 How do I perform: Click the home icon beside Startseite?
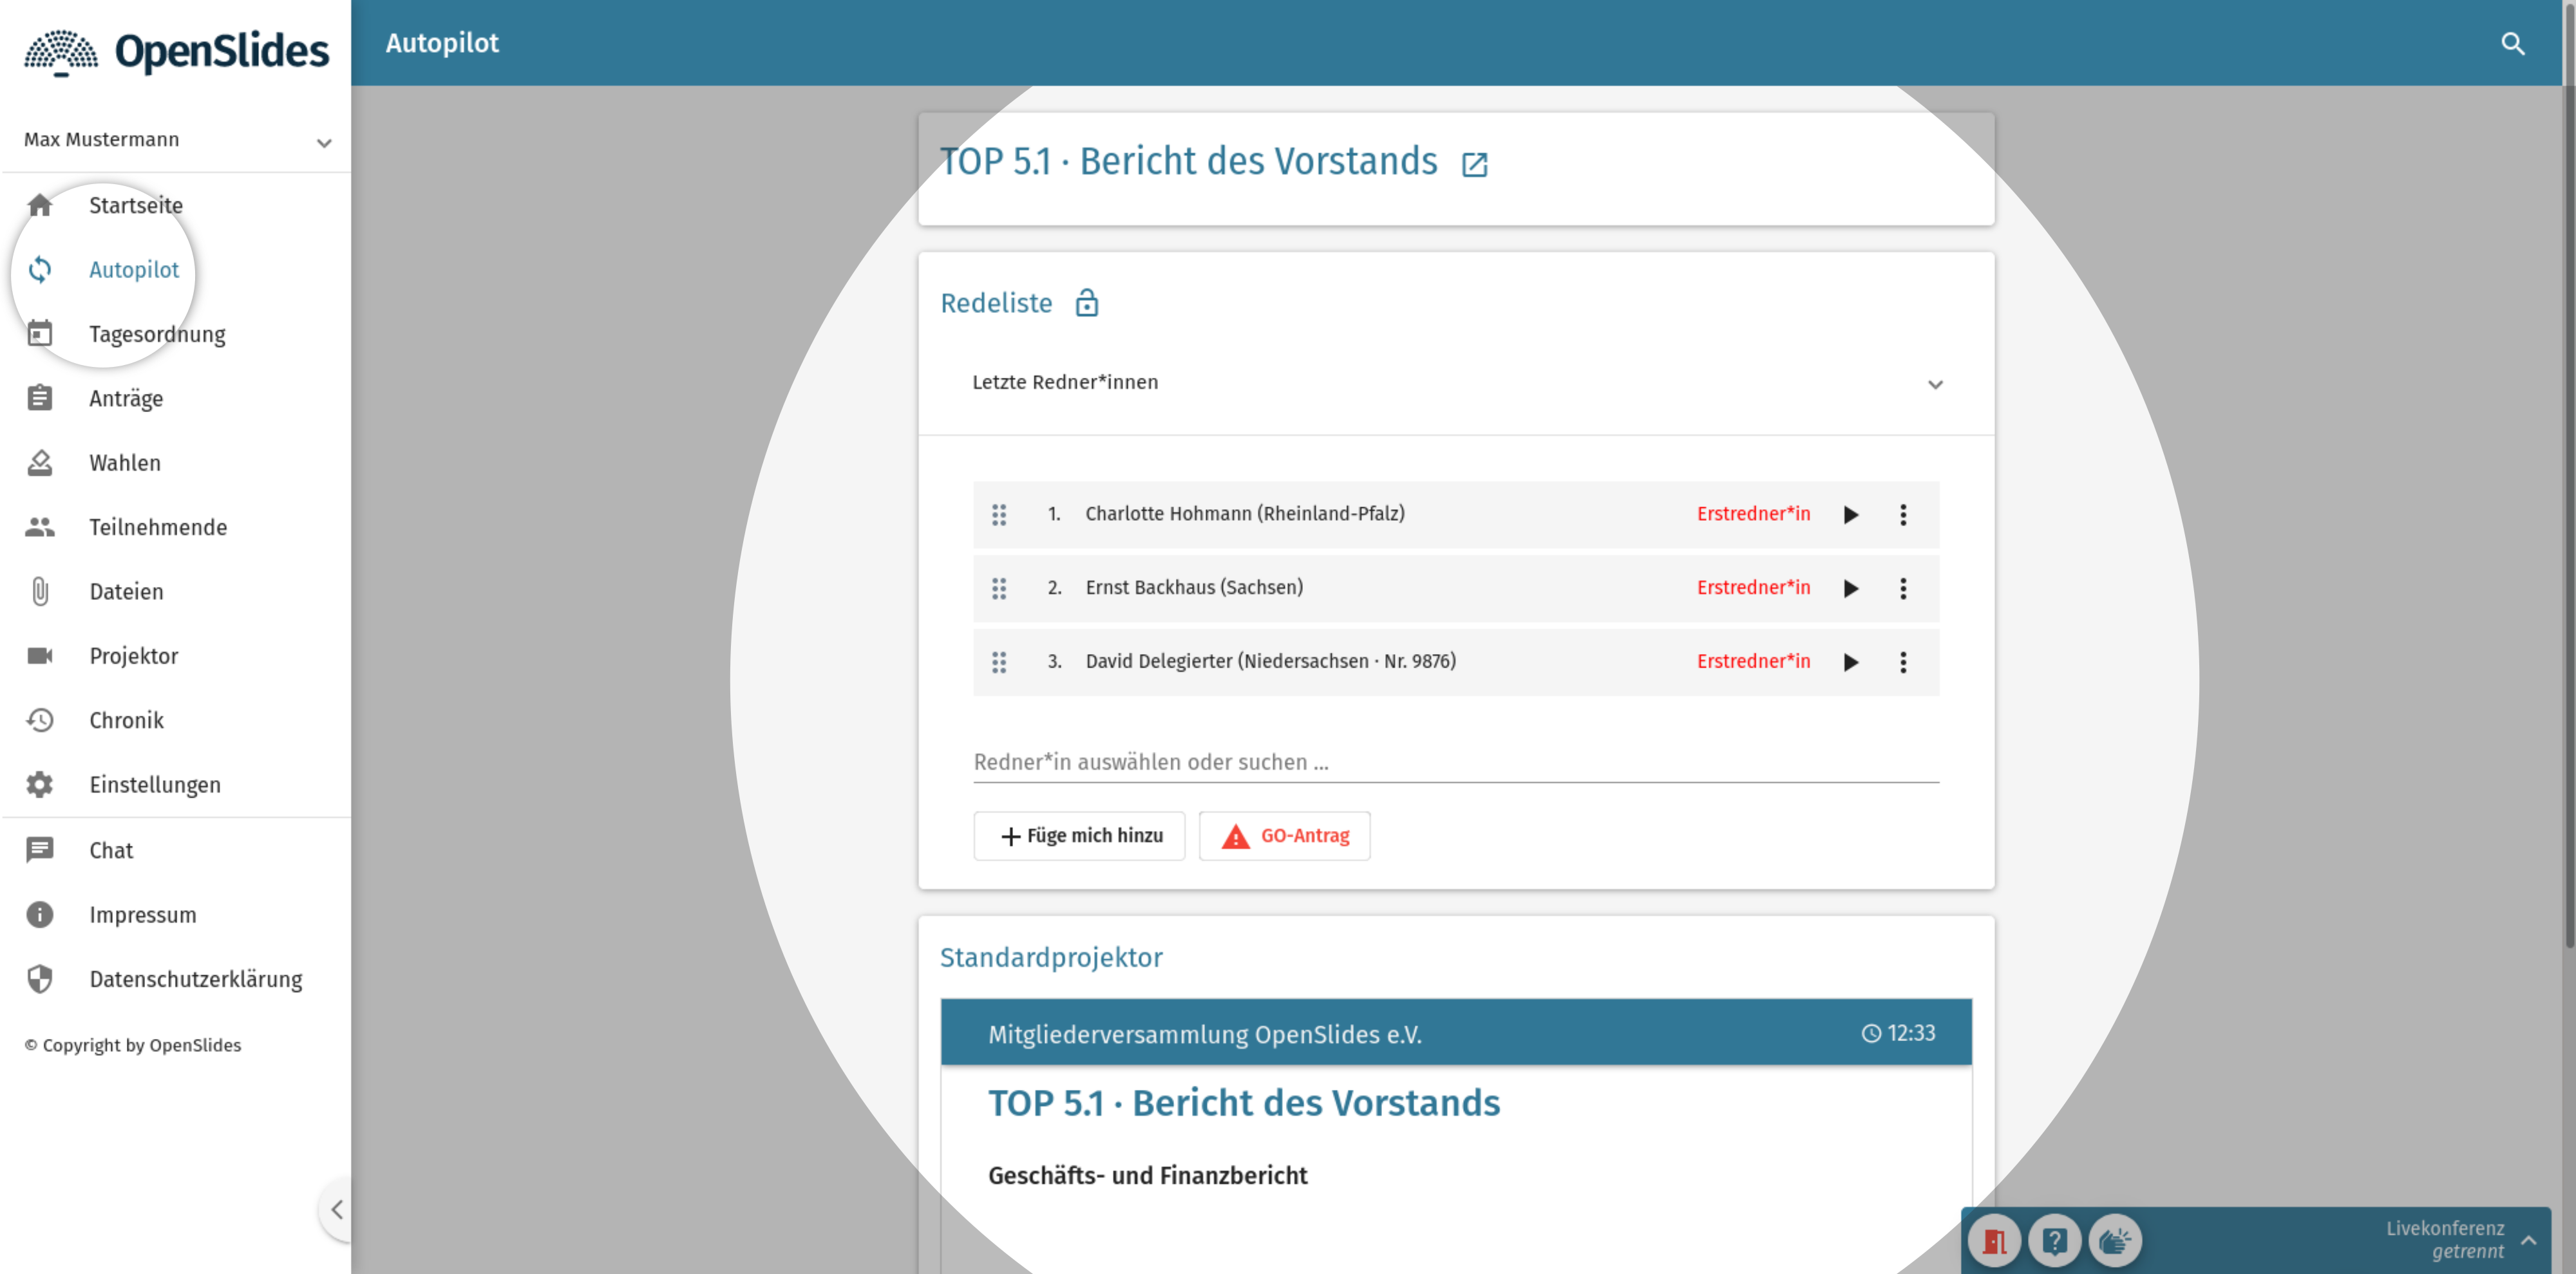point(40,206)
